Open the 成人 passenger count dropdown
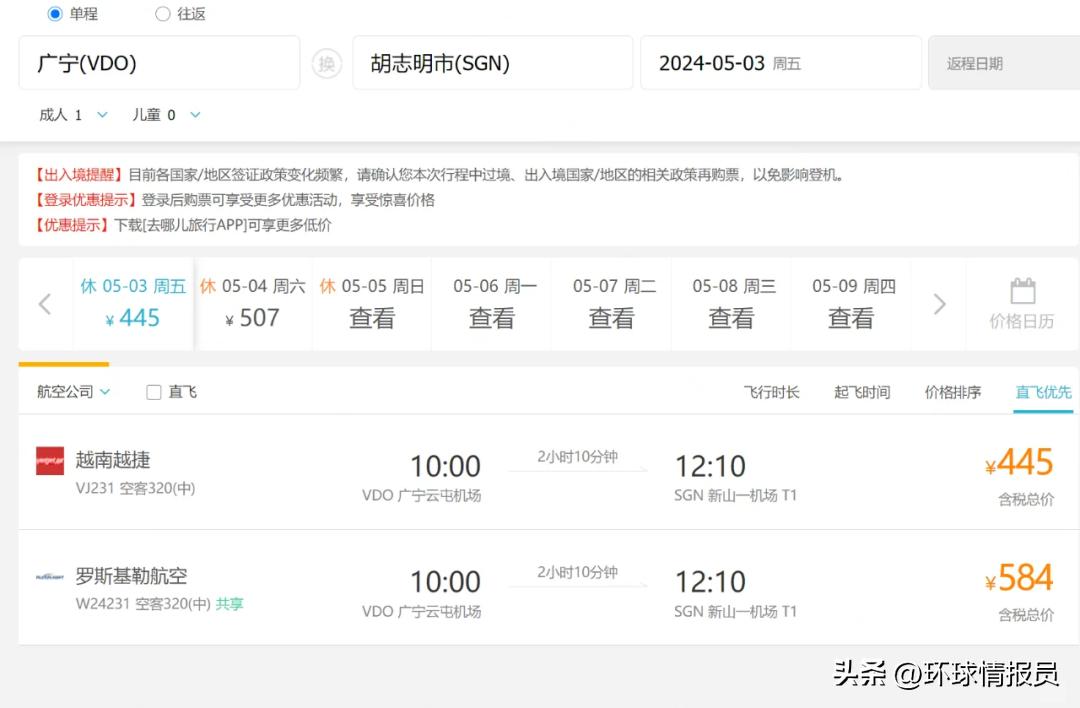1080x708 pixels. (x=73, y=114)
